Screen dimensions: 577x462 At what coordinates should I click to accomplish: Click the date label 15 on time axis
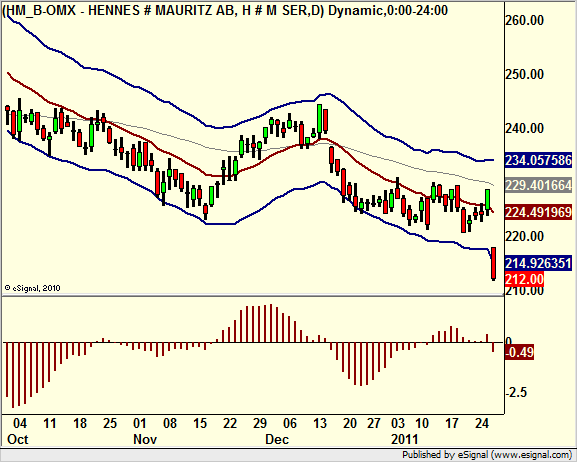point(200,423)
